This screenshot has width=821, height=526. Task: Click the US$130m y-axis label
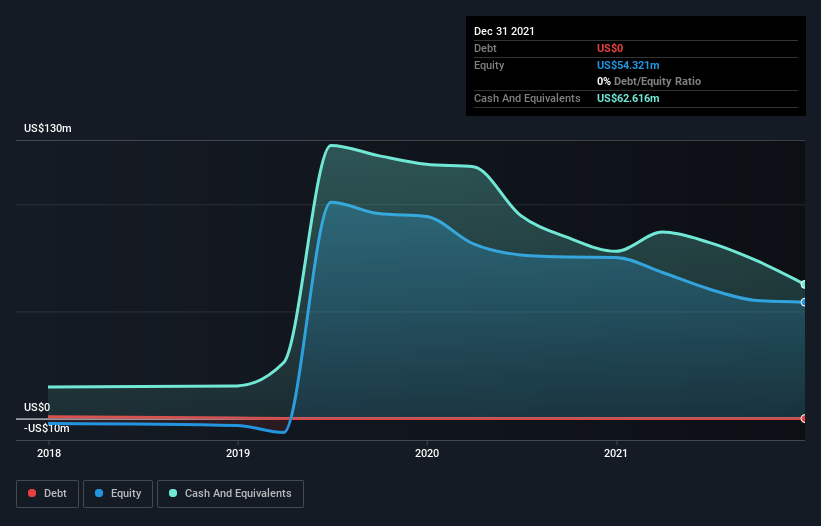(x=48, y=128)
